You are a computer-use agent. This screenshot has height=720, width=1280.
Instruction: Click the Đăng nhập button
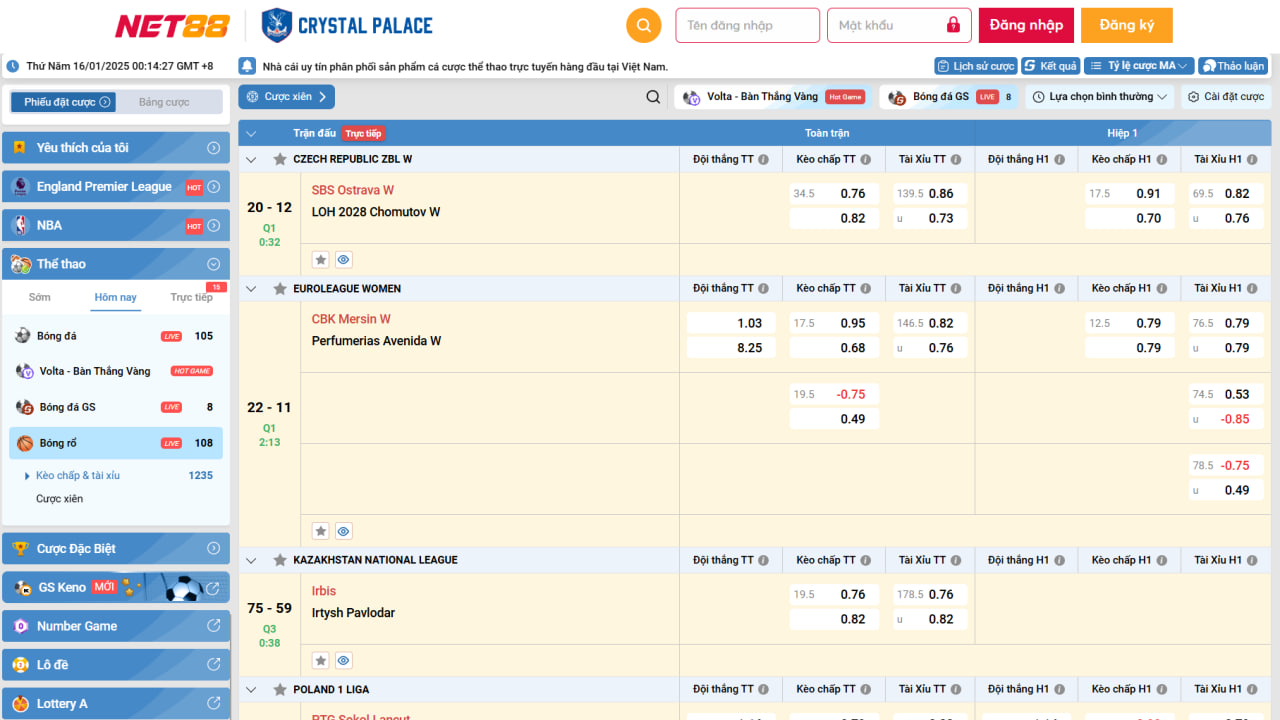(x=1026, y=25)
